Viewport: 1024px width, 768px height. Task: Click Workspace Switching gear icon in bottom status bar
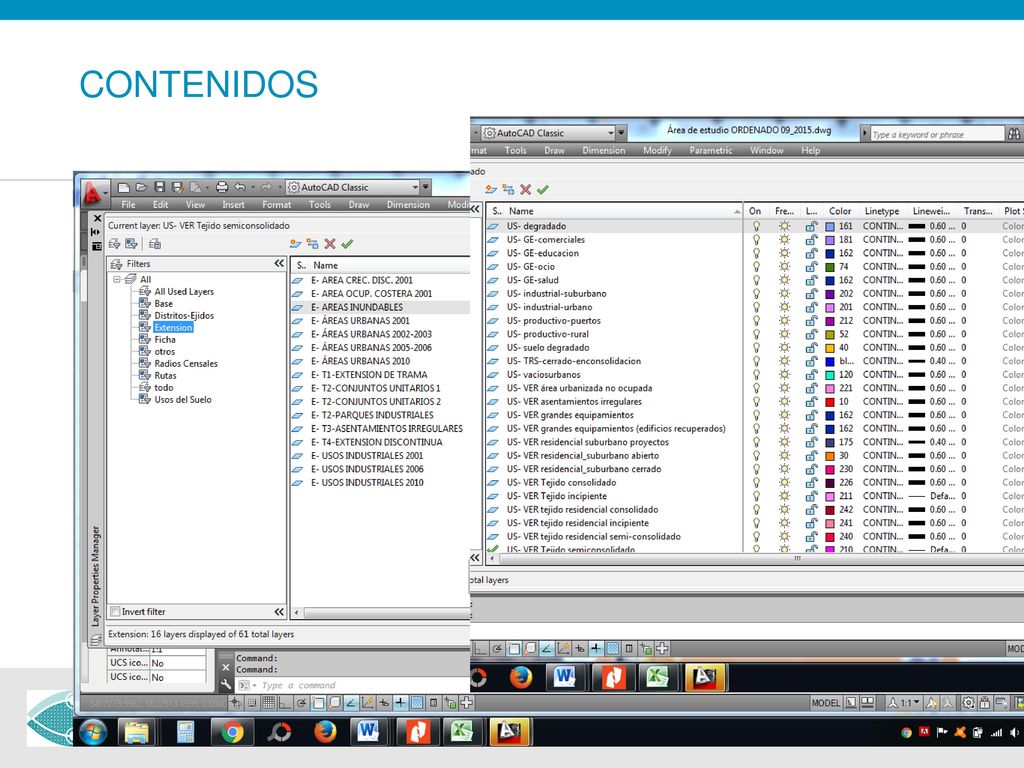click(x=968, y=703)
